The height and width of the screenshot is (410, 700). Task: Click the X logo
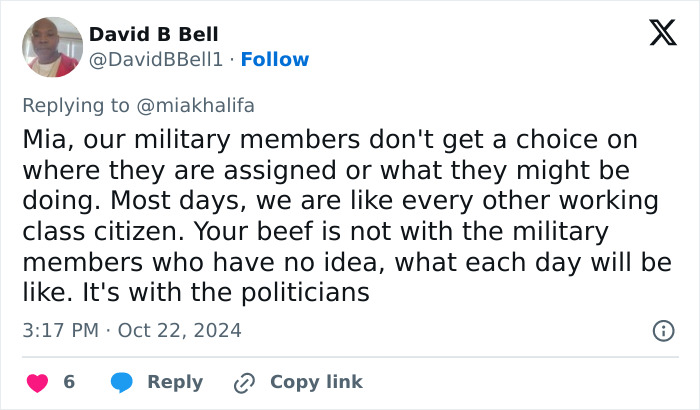click(656, 35)
